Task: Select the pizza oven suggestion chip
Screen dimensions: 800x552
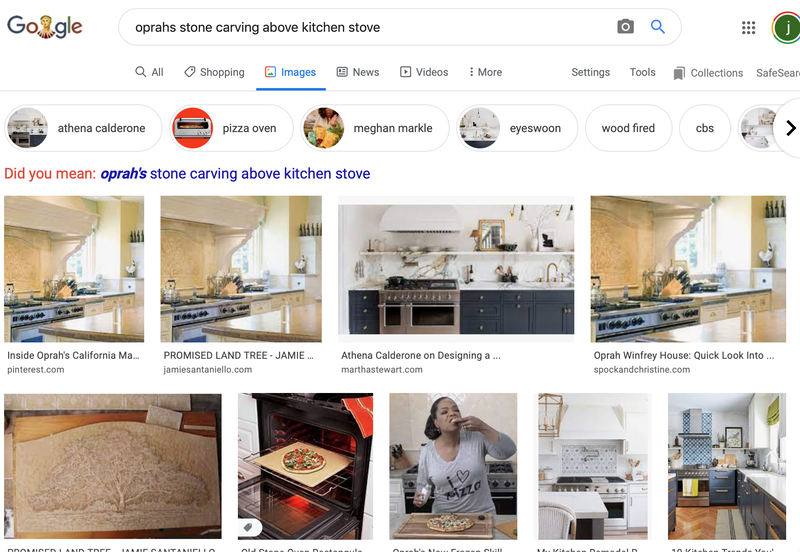Action: (231, 128)
